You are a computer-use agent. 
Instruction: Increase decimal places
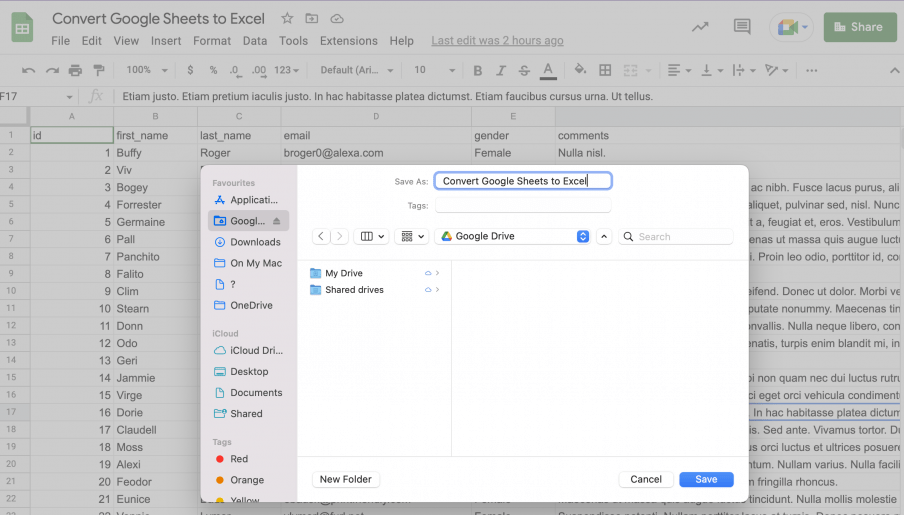259,70
